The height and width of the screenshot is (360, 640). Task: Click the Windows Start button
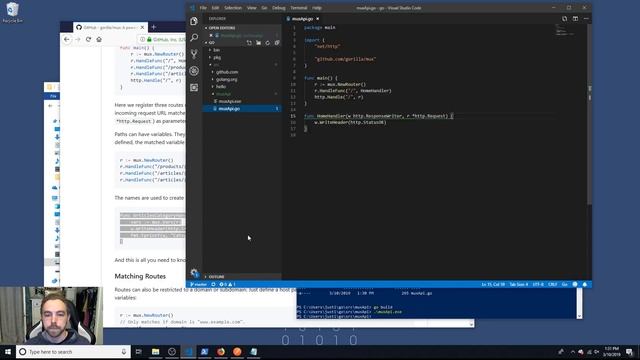tap(8, 351)
